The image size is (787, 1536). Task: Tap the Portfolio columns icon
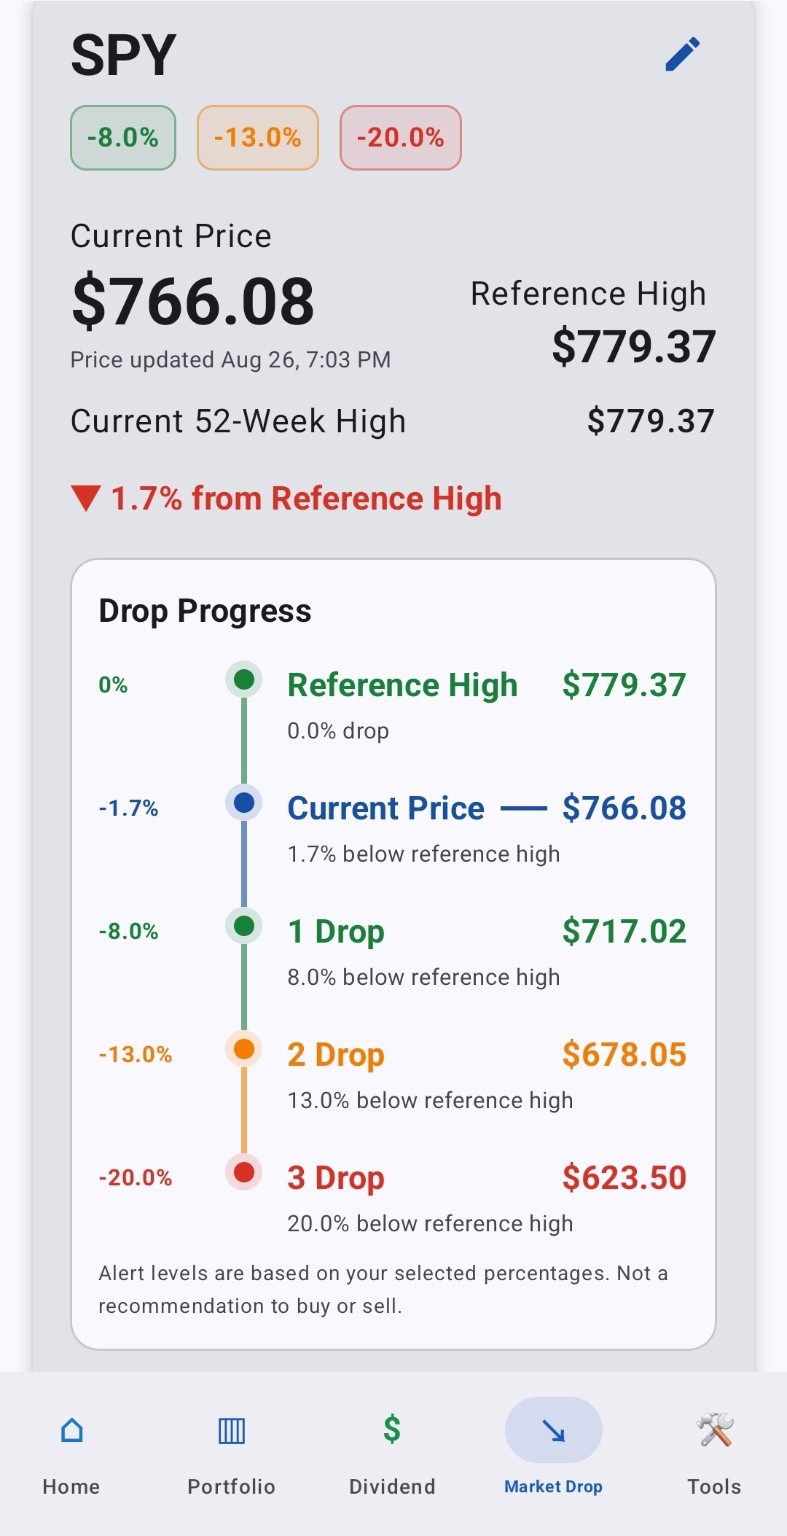click(x=231, y=1430)
